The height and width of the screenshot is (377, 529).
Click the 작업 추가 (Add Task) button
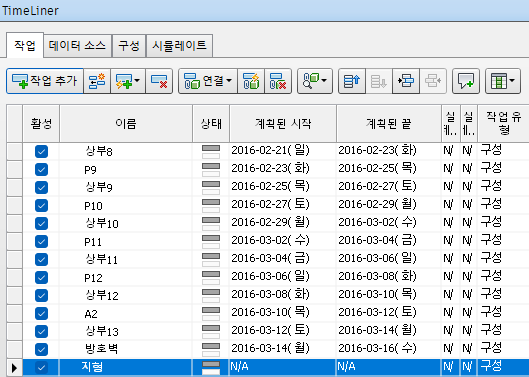pyautogui.click(x=45, y=81)
